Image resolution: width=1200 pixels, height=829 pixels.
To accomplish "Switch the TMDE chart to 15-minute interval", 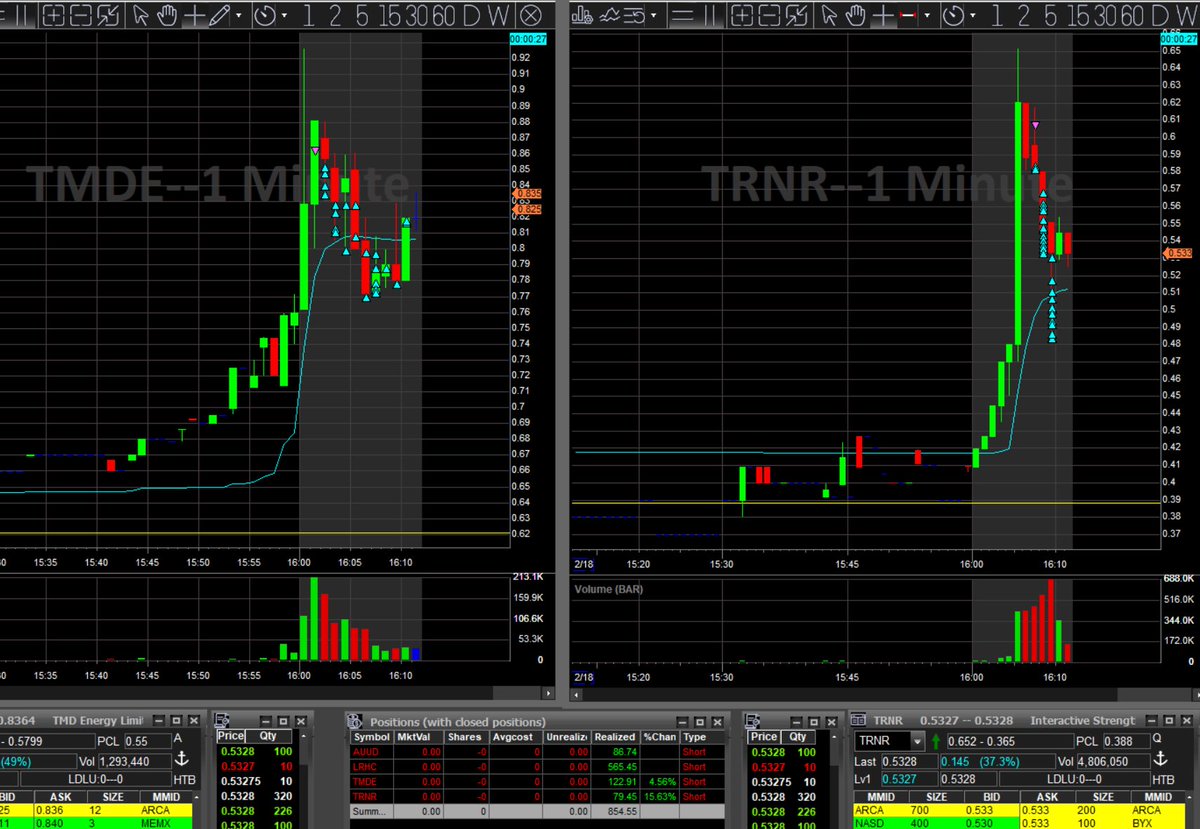I will click(391, 16).
